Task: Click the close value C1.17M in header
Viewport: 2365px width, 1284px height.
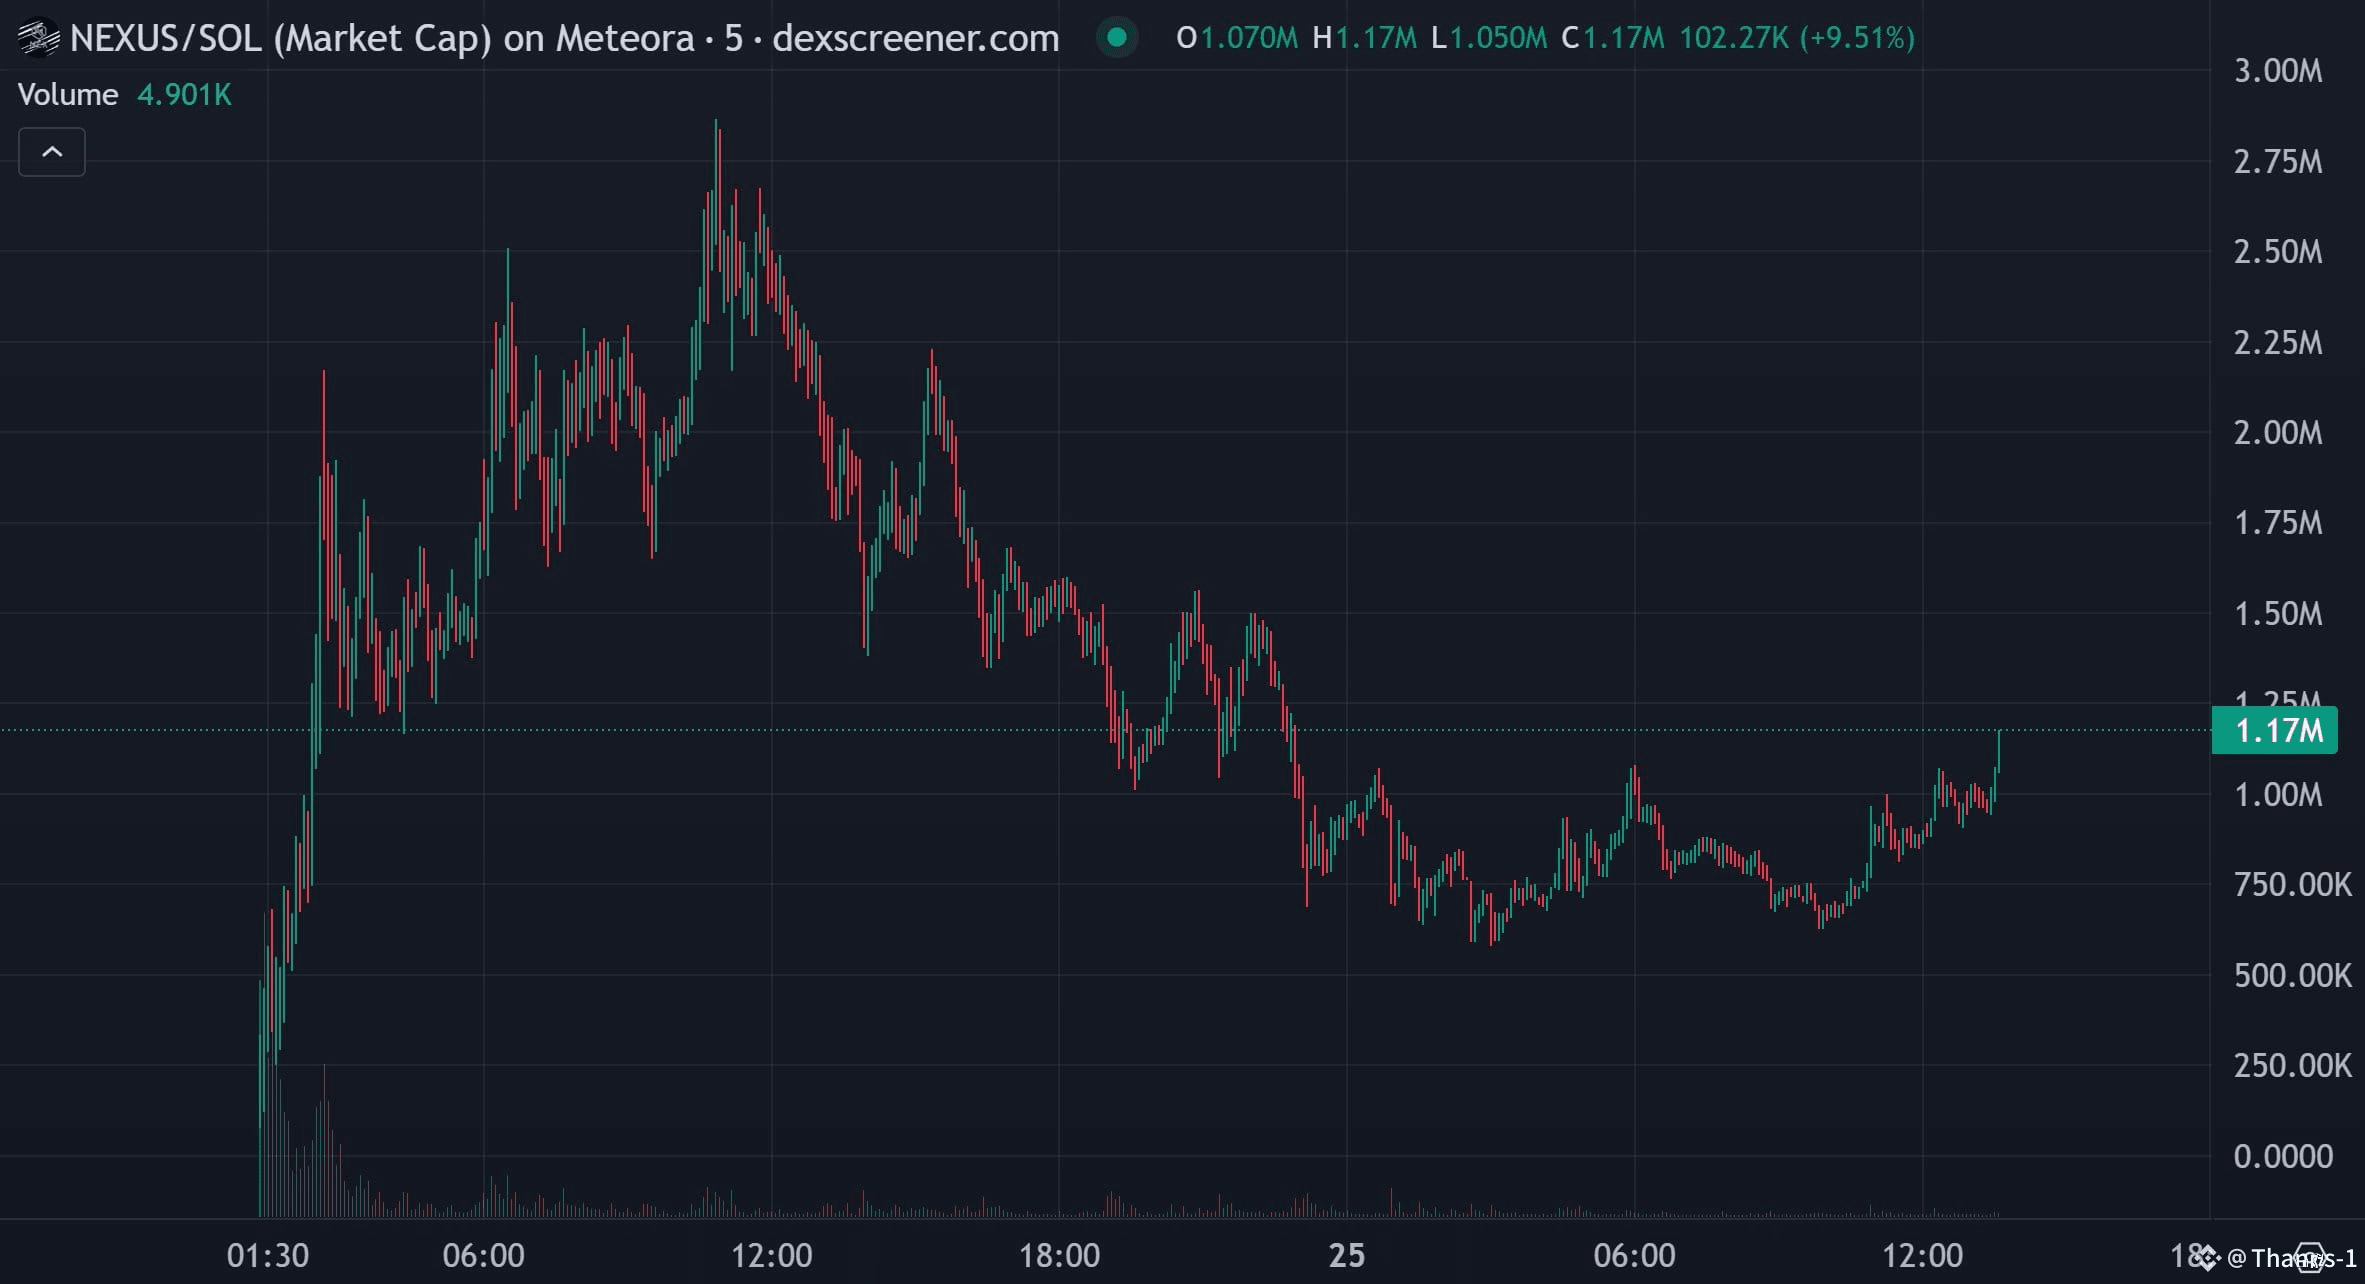Action: click(1612, 38)
